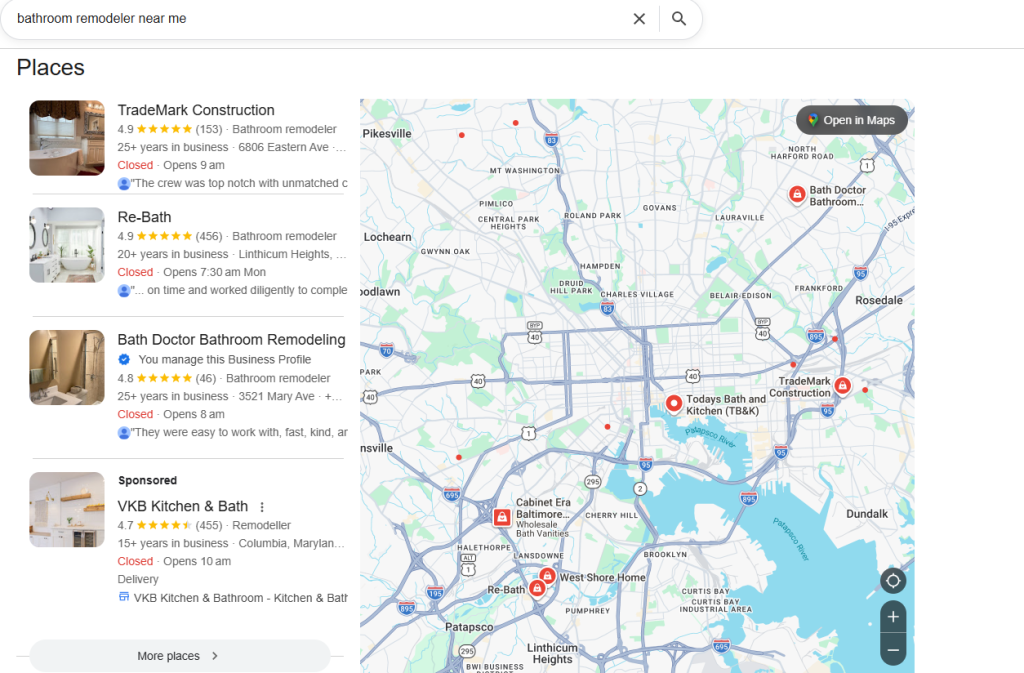The image size is (1024, 673).
Task: Click VKB Kitchen & Bath 4.7 star rating
Action: [165, 525]
